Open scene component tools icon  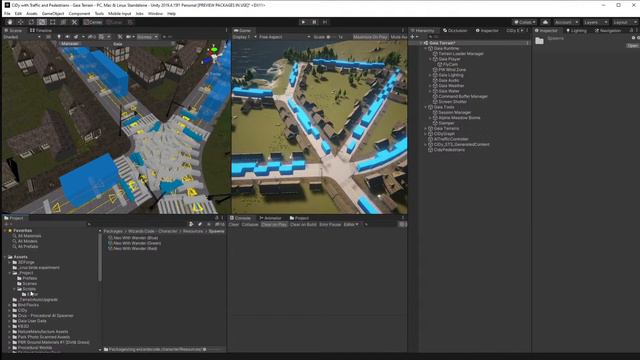coord(120,37)
